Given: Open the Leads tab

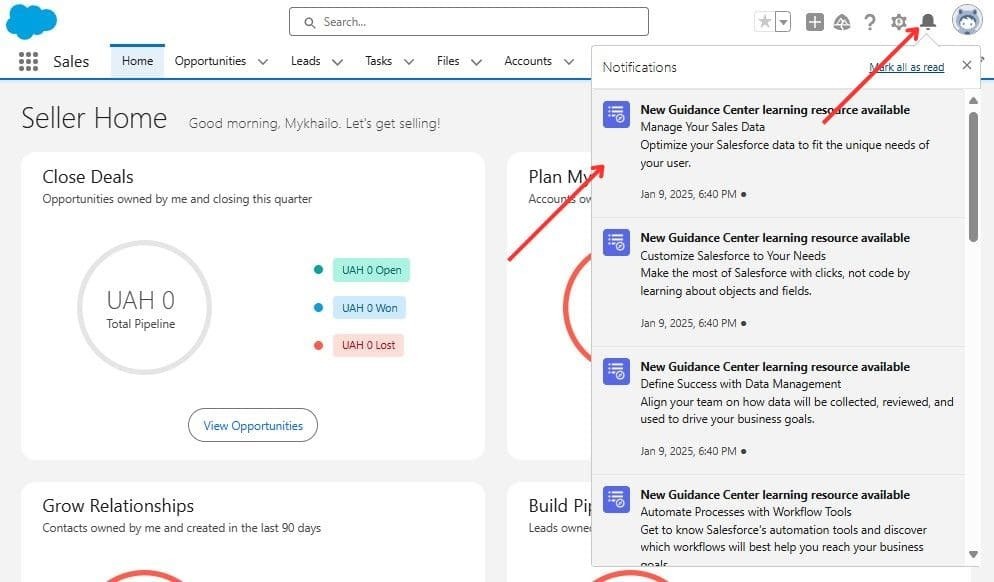Looking at the screenshot, I should pyautogui.click(x=306, y=61).
